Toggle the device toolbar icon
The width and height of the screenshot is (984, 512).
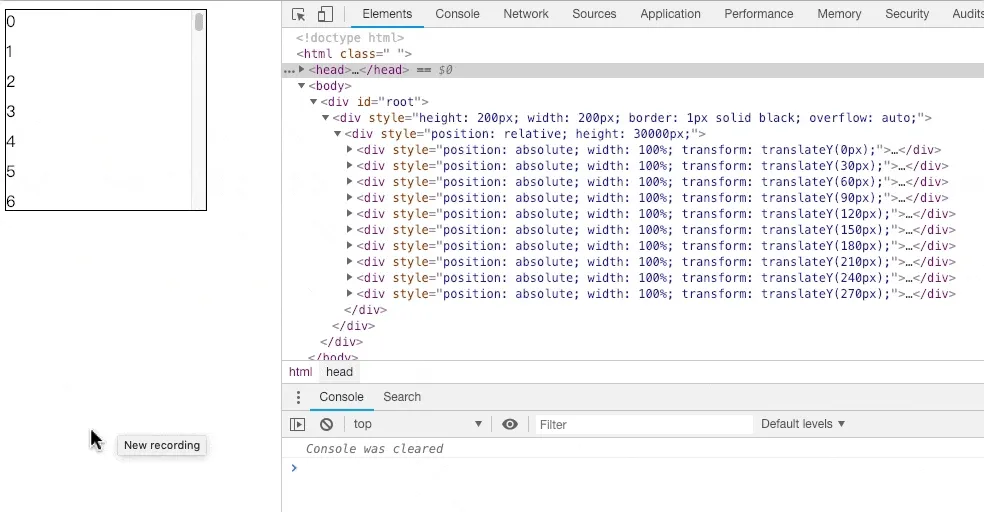[325, 14]
